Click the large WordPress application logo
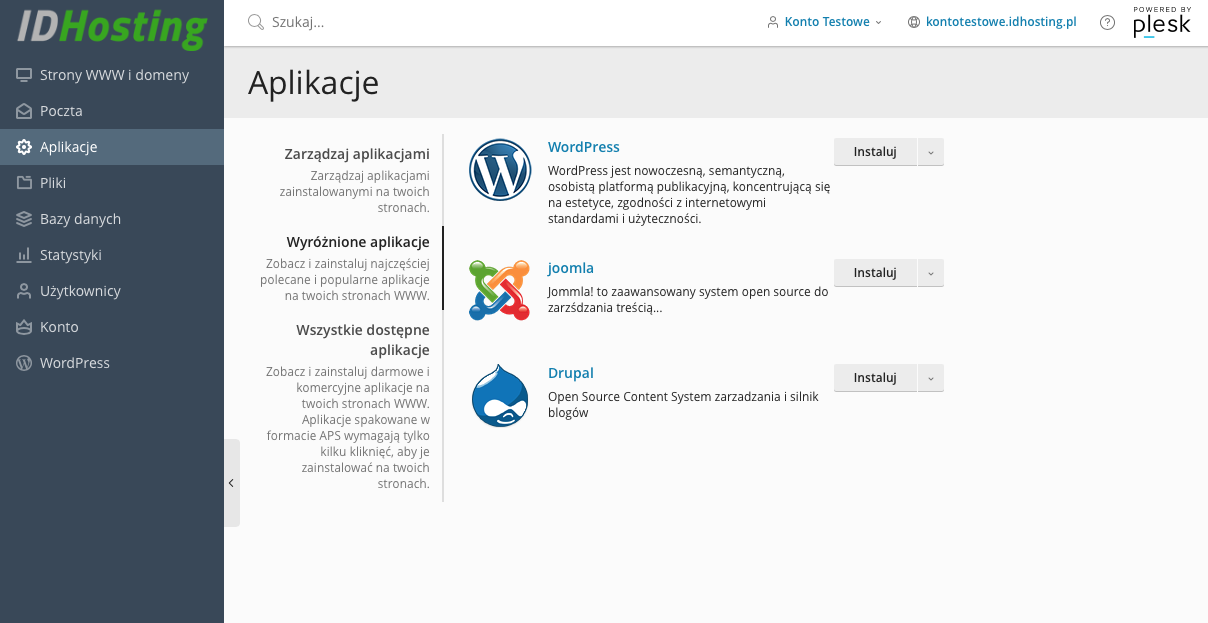This screenshot has height=623, width=1208. click(x=500, y=170)
